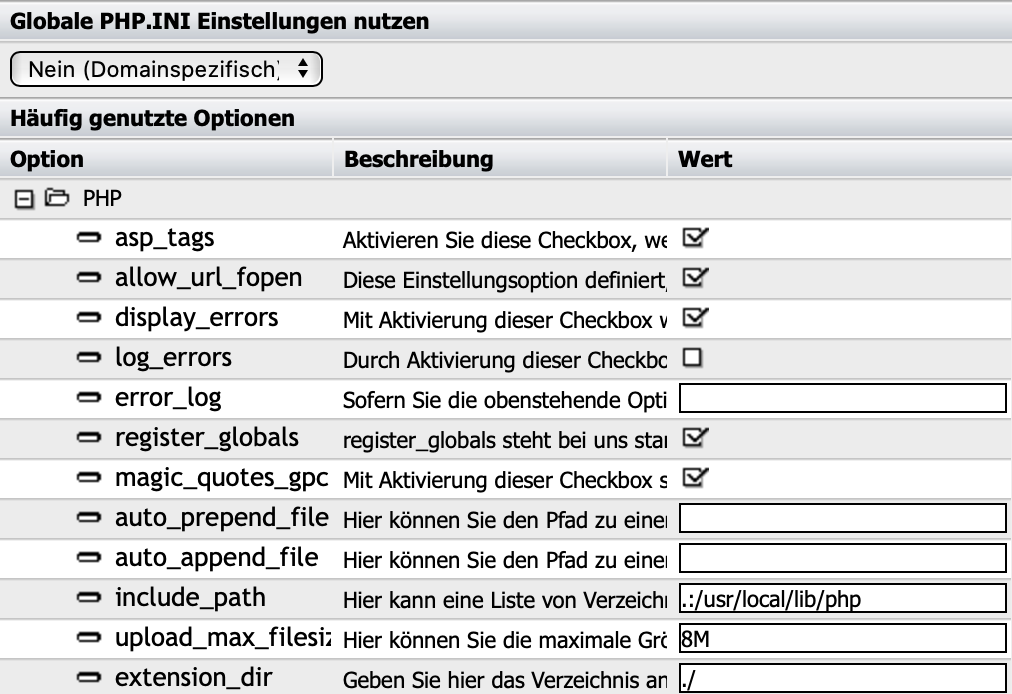Image resolution: width=1012 pixels, height=694 pixels.
Task: Click the folder icon next to PHP
Action: coord(56,199)
